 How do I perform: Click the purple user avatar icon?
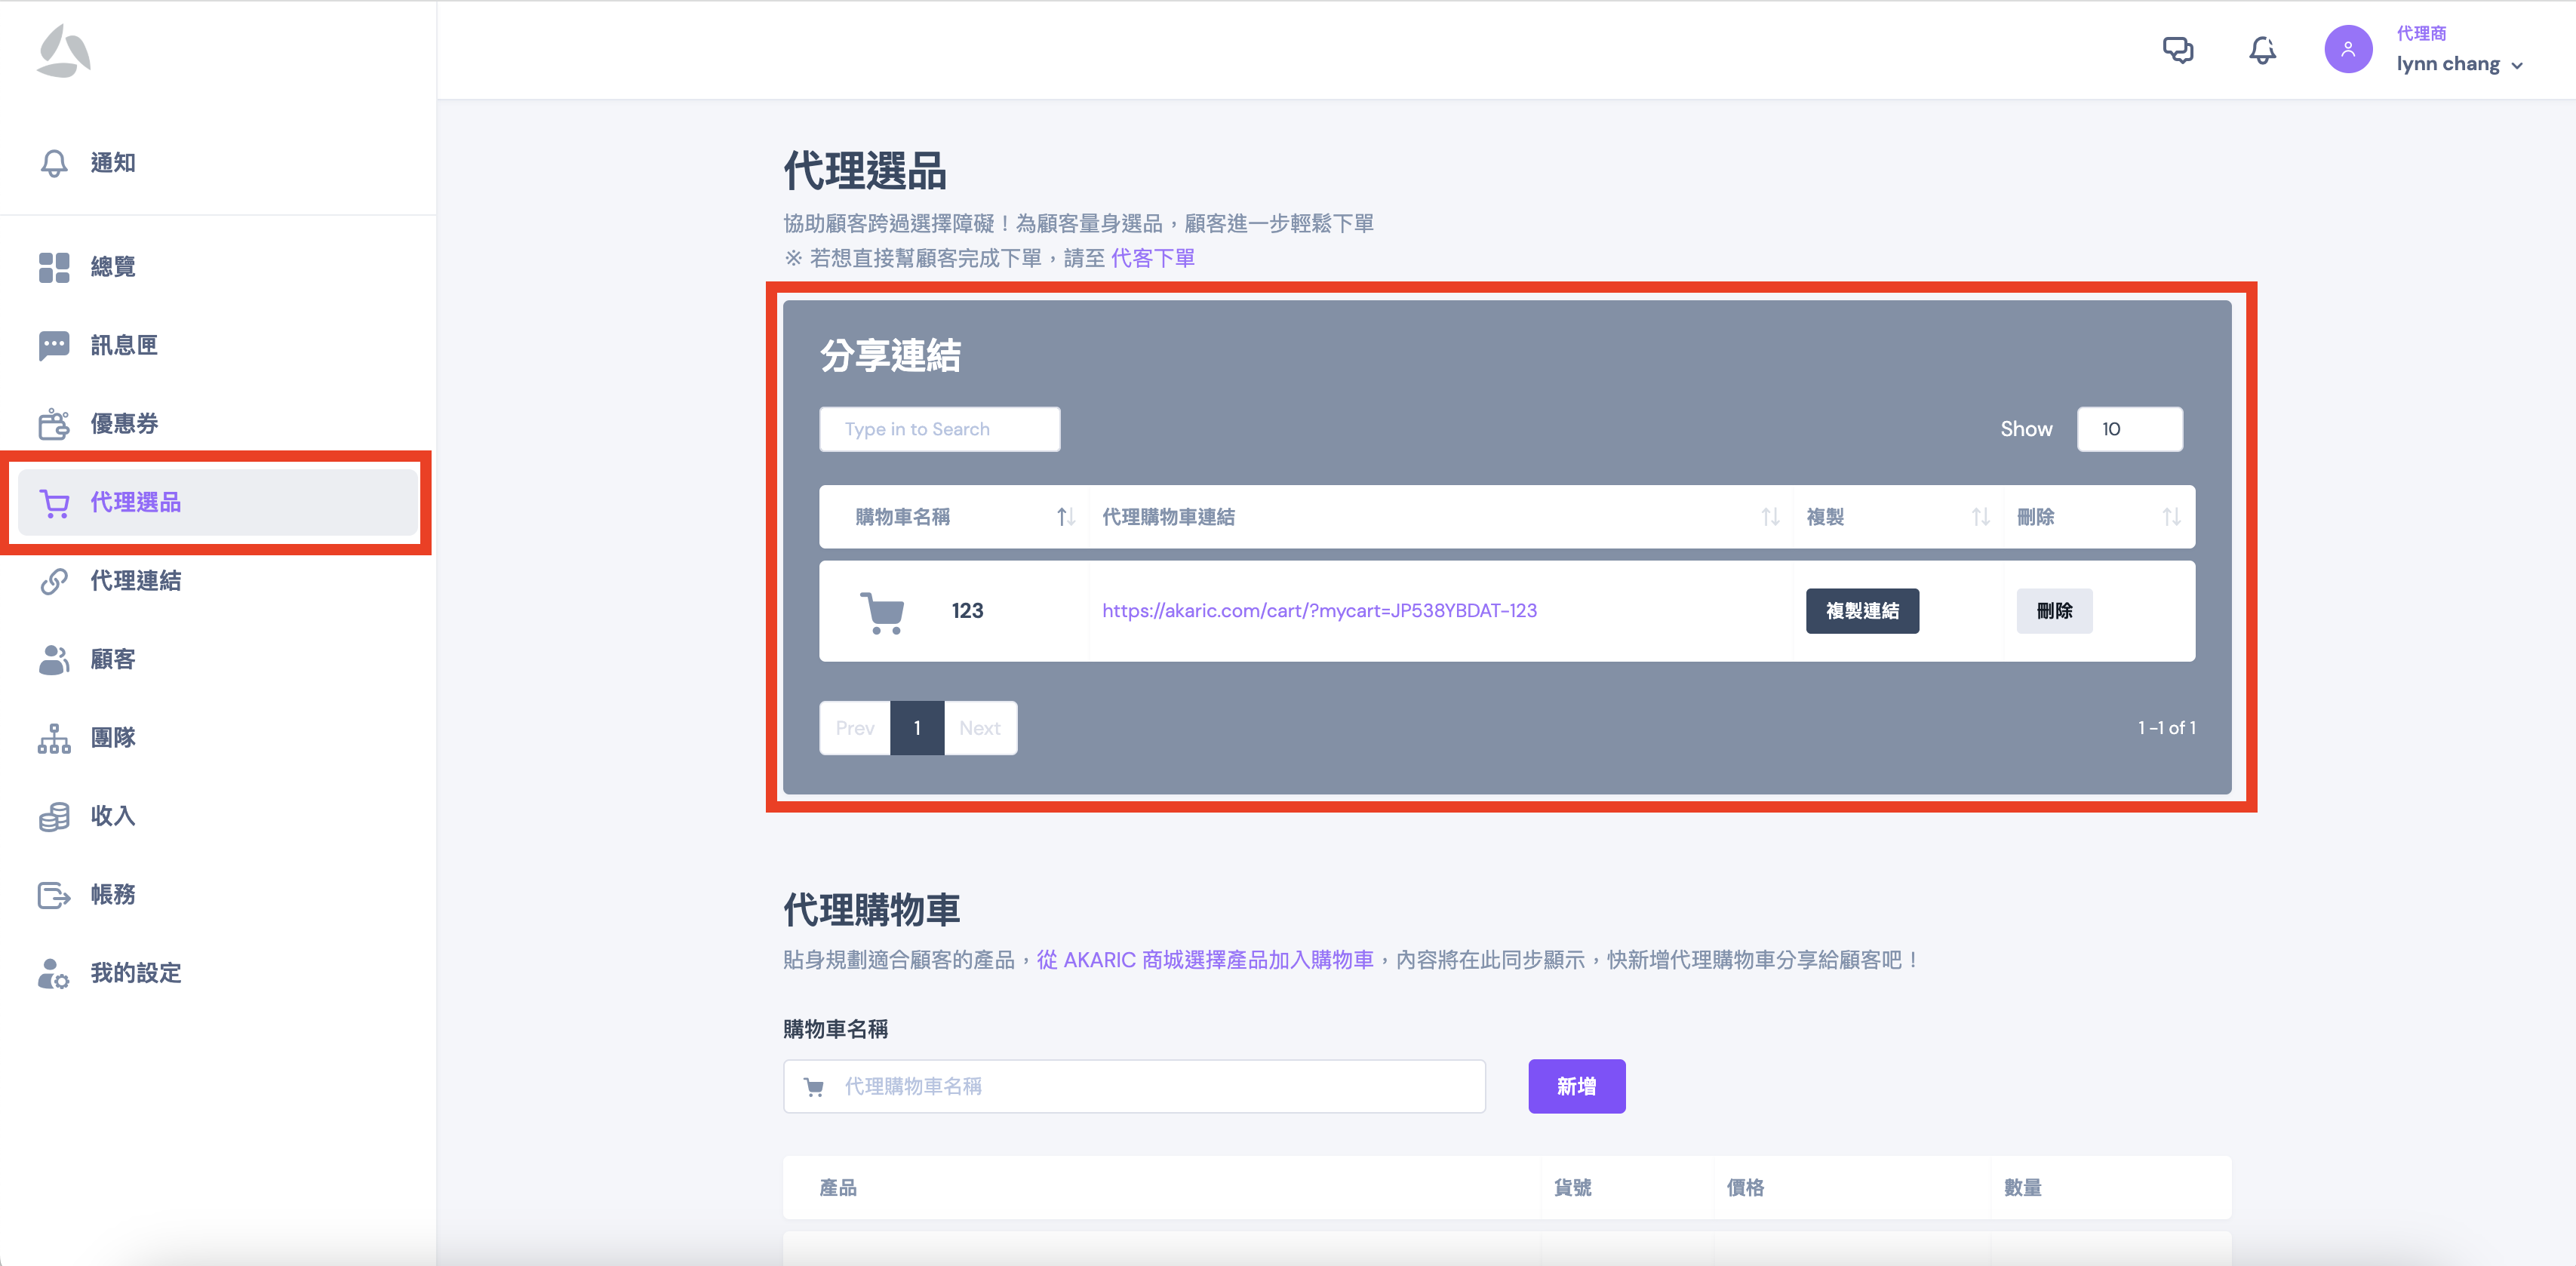coord(2347,50)
